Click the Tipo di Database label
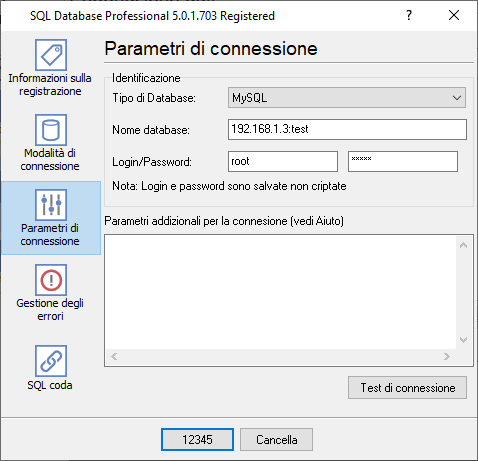Screen dimensions: 478x461 coord(154,98)
